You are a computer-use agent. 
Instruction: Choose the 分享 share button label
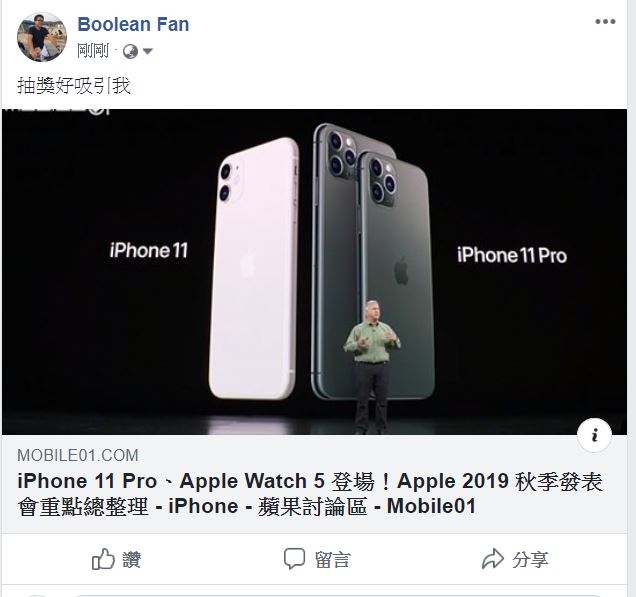pyautogui.click(x=530, y=560)
